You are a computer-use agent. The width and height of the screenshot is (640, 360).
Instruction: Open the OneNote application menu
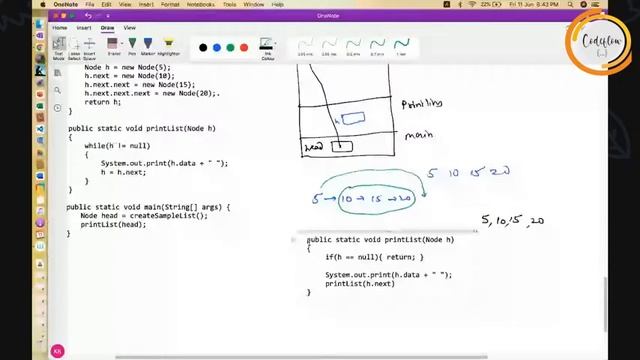pos(65,4)
